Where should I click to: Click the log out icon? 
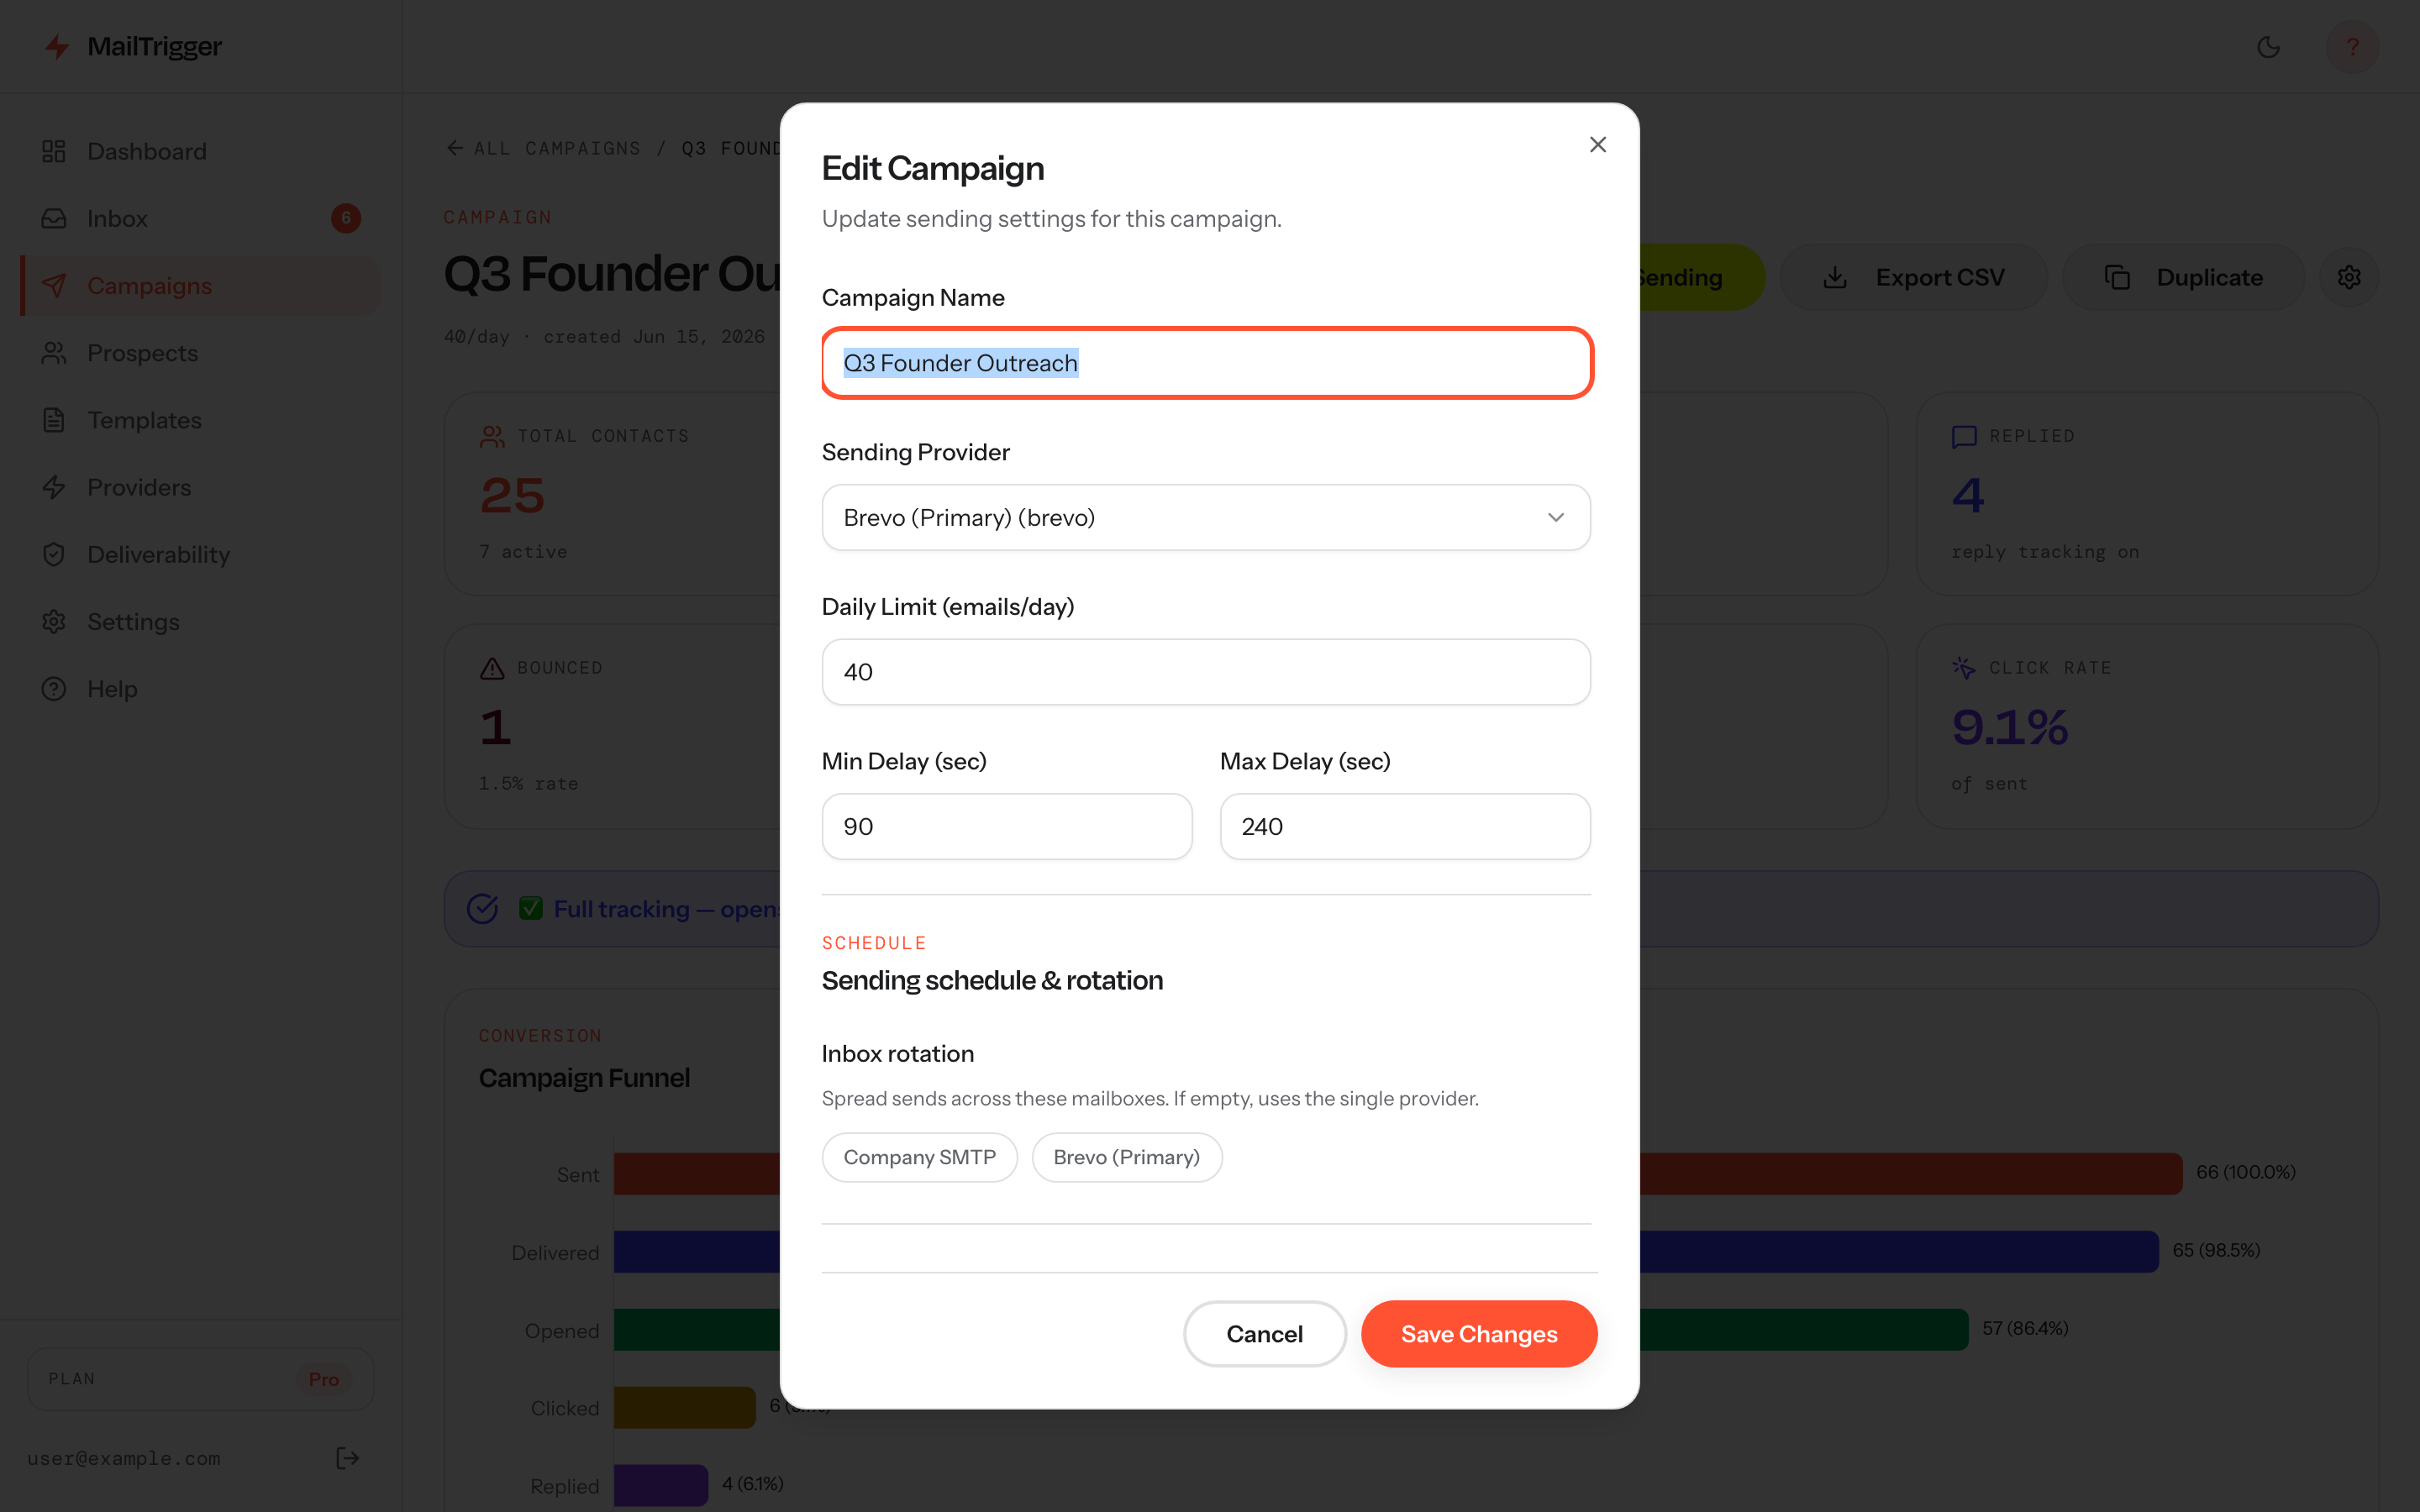[347, 1458]
